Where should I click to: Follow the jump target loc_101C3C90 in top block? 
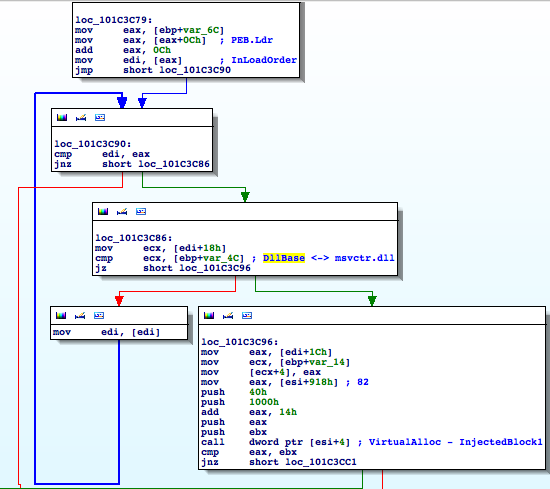(195, 70)
